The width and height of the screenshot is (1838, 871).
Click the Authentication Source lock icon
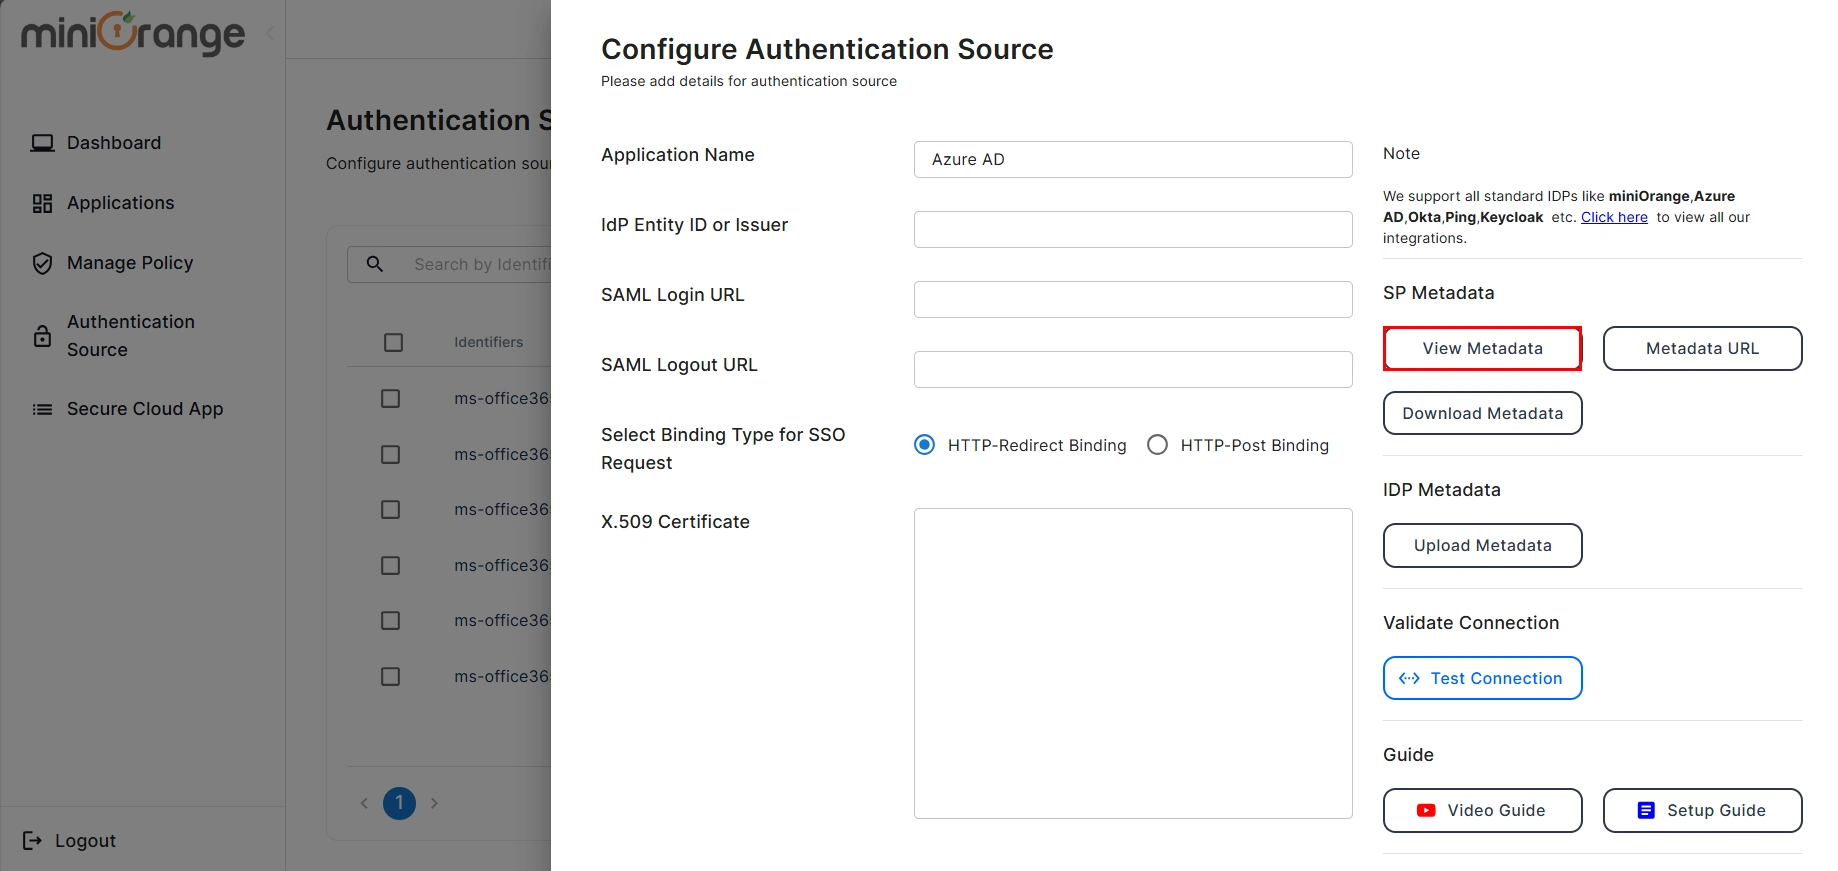42,336
